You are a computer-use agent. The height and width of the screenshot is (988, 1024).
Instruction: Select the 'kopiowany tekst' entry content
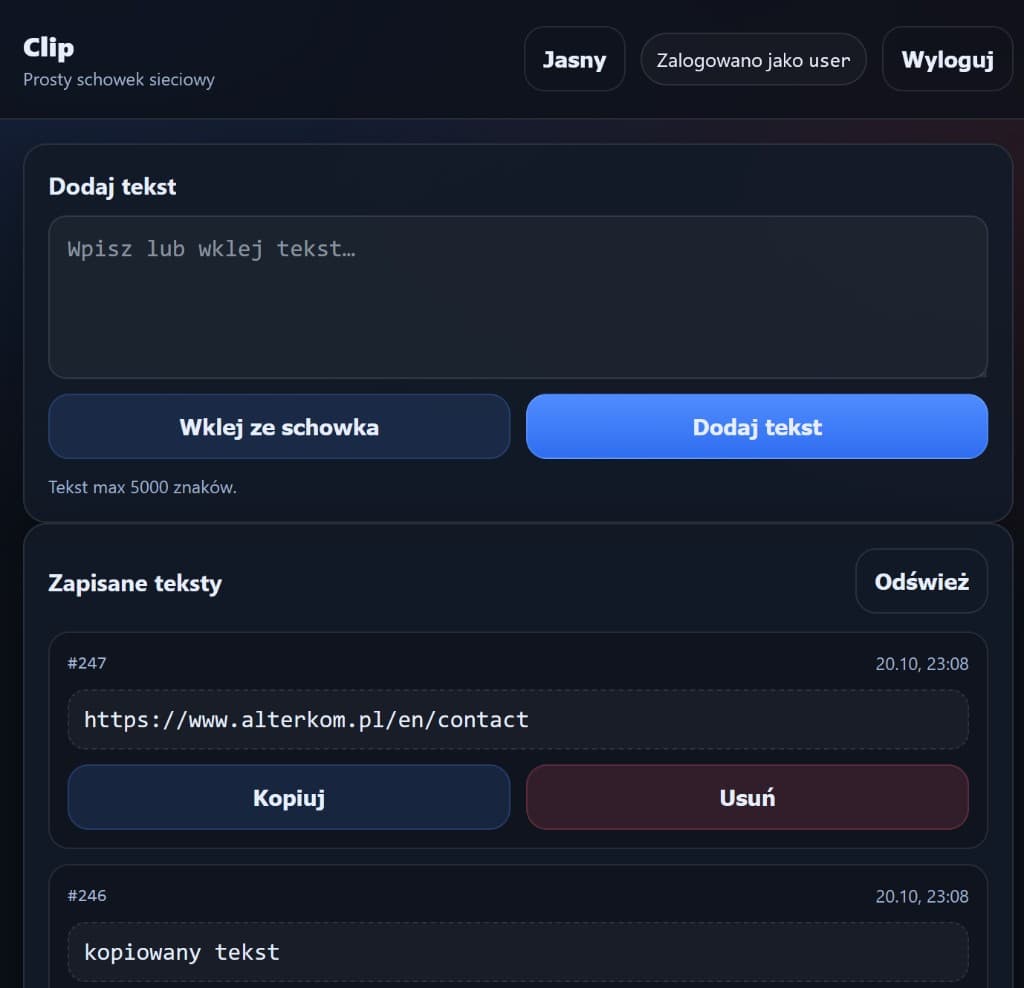pos(182,952)
